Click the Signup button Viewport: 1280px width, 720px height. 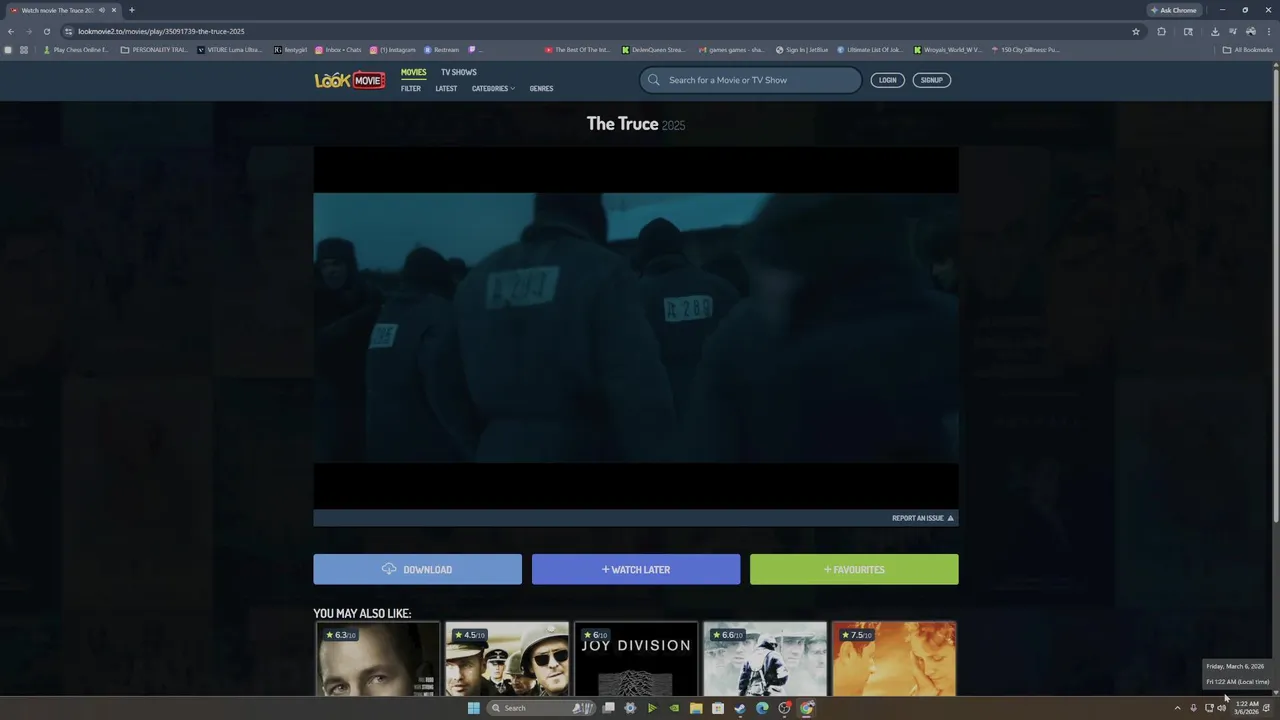point(931,80)
